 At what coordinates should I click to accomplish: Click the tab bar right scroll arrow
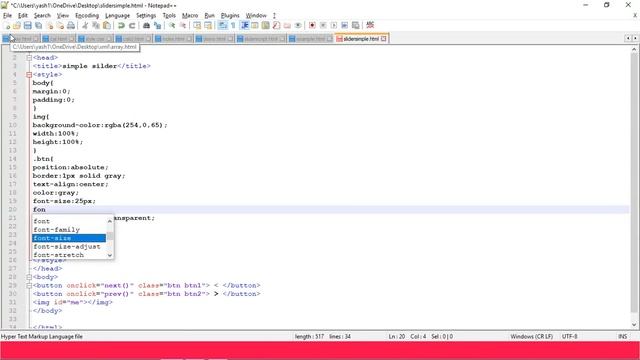coord(635,38)
